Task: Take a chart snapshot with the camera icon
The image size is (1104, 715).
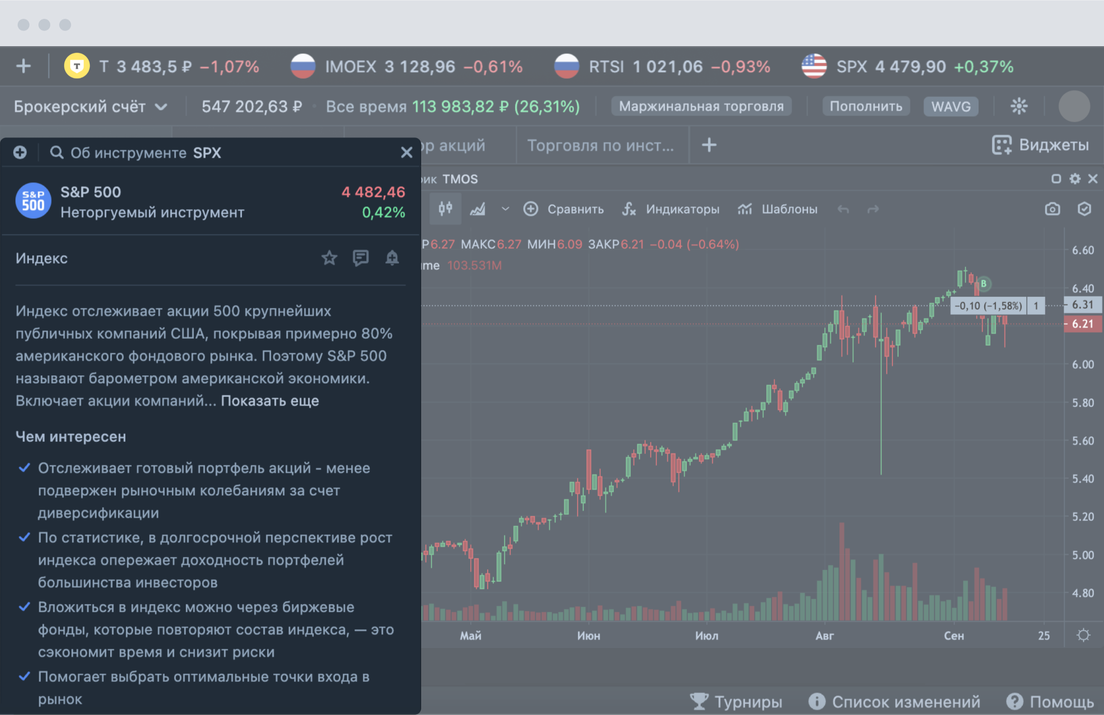Action: 1052,209
